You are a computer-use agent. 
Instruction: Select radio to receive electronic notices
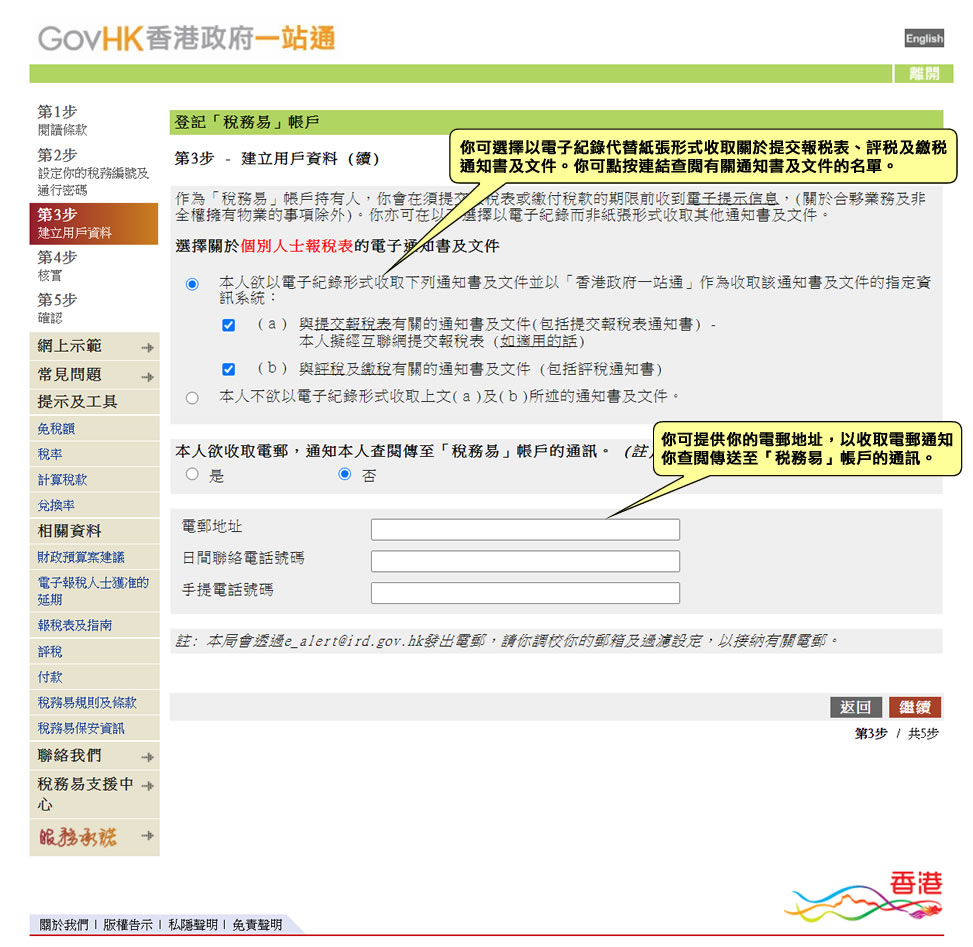pyautogui.click(x=192, y=285)
